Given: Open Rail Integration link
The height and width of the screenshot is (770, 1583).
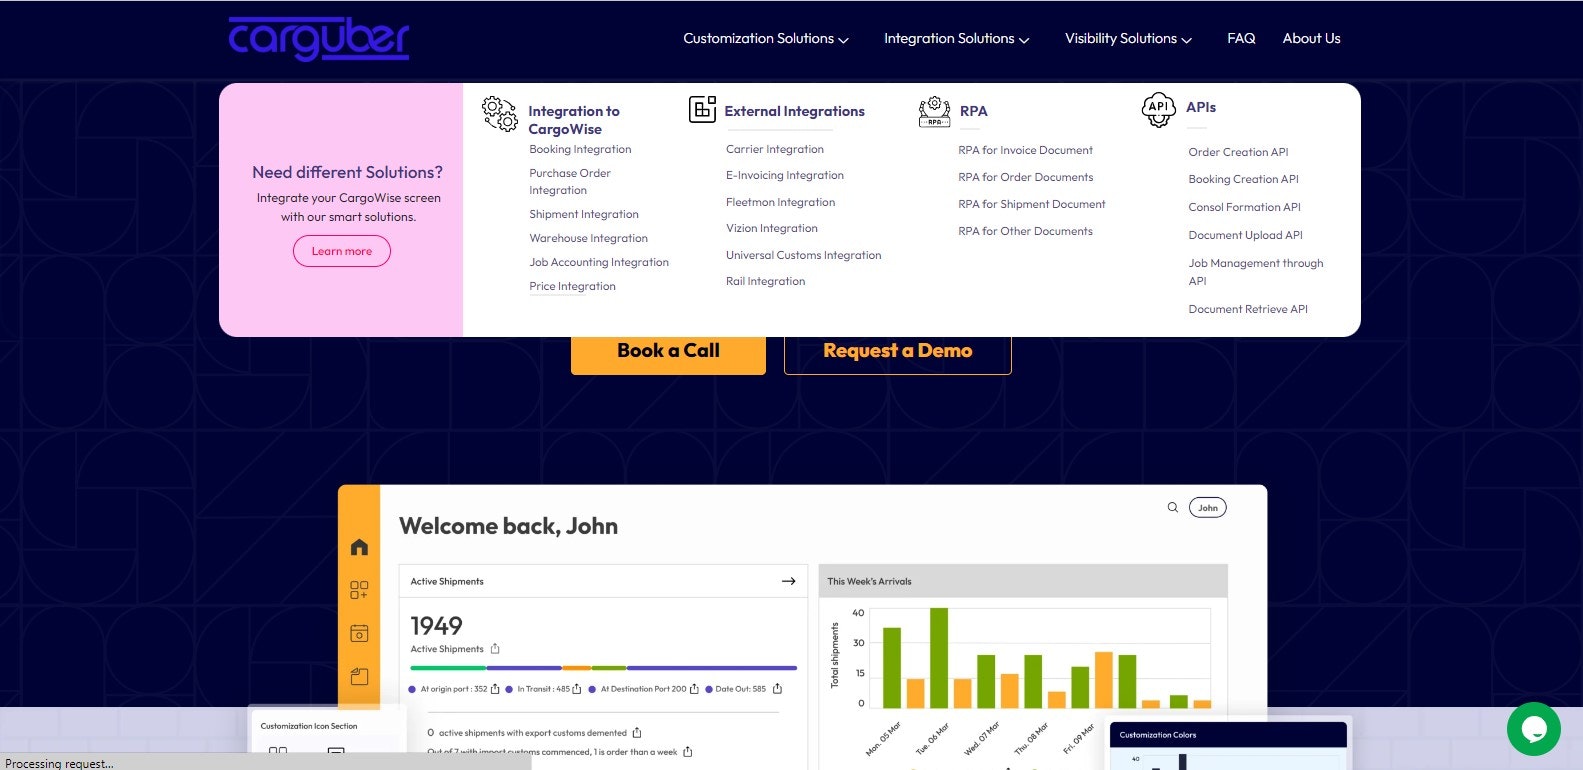Looking at the screenshot, I should coord(765,281).
